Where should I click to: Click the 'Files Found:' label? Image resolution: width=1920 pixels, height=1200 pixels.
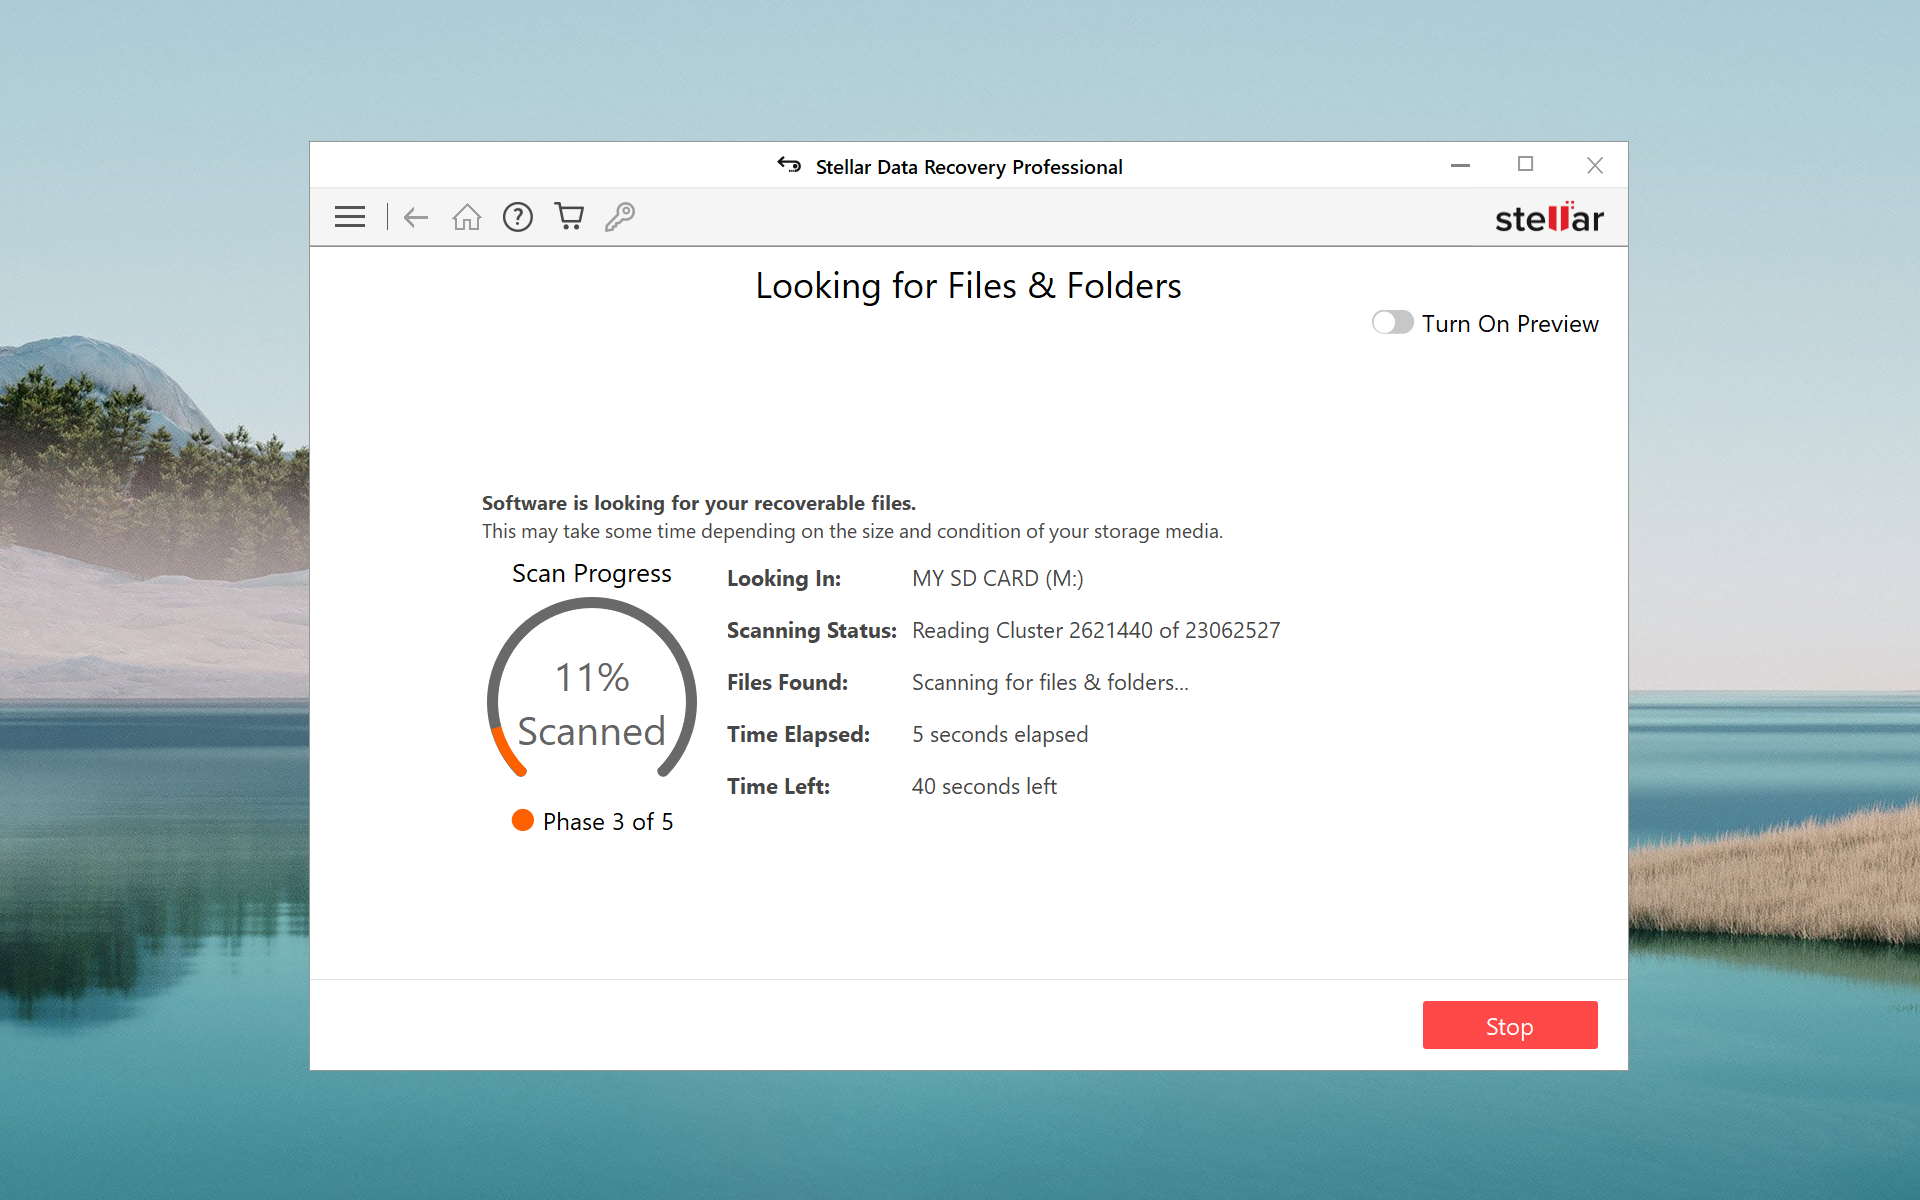[787, 682]
